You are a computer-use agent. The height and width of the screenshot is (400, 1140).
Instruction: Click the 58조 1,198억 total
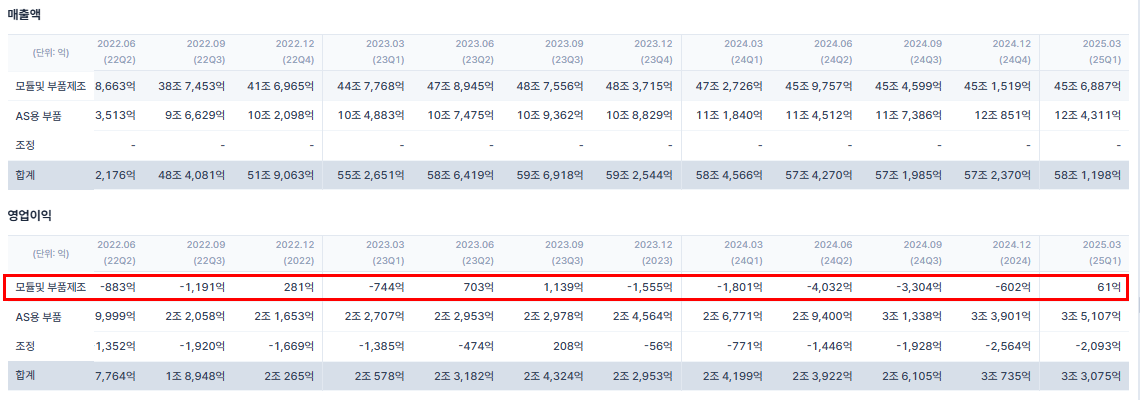coord(1088,175)
